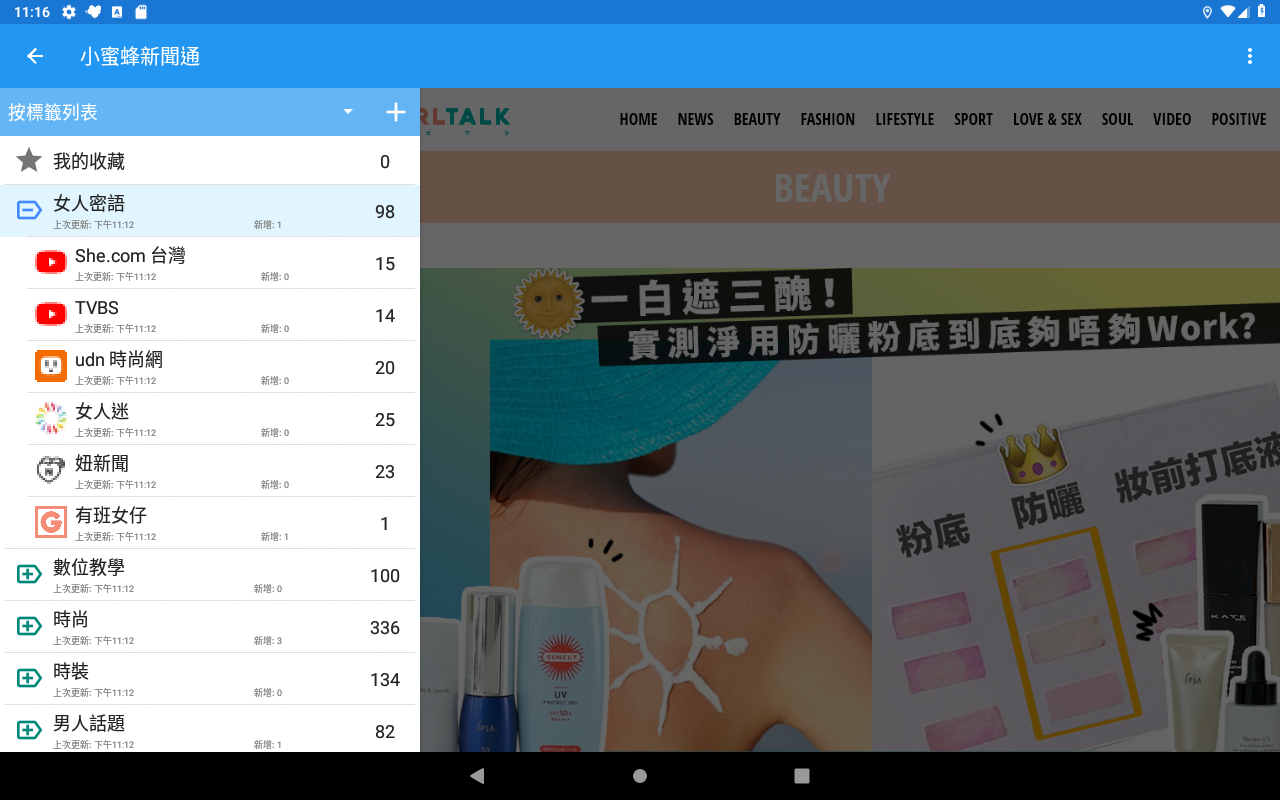Screen dimensions: 1280x800
Task: Tap the back arrow in the app bar
Action: click(35, 56)
